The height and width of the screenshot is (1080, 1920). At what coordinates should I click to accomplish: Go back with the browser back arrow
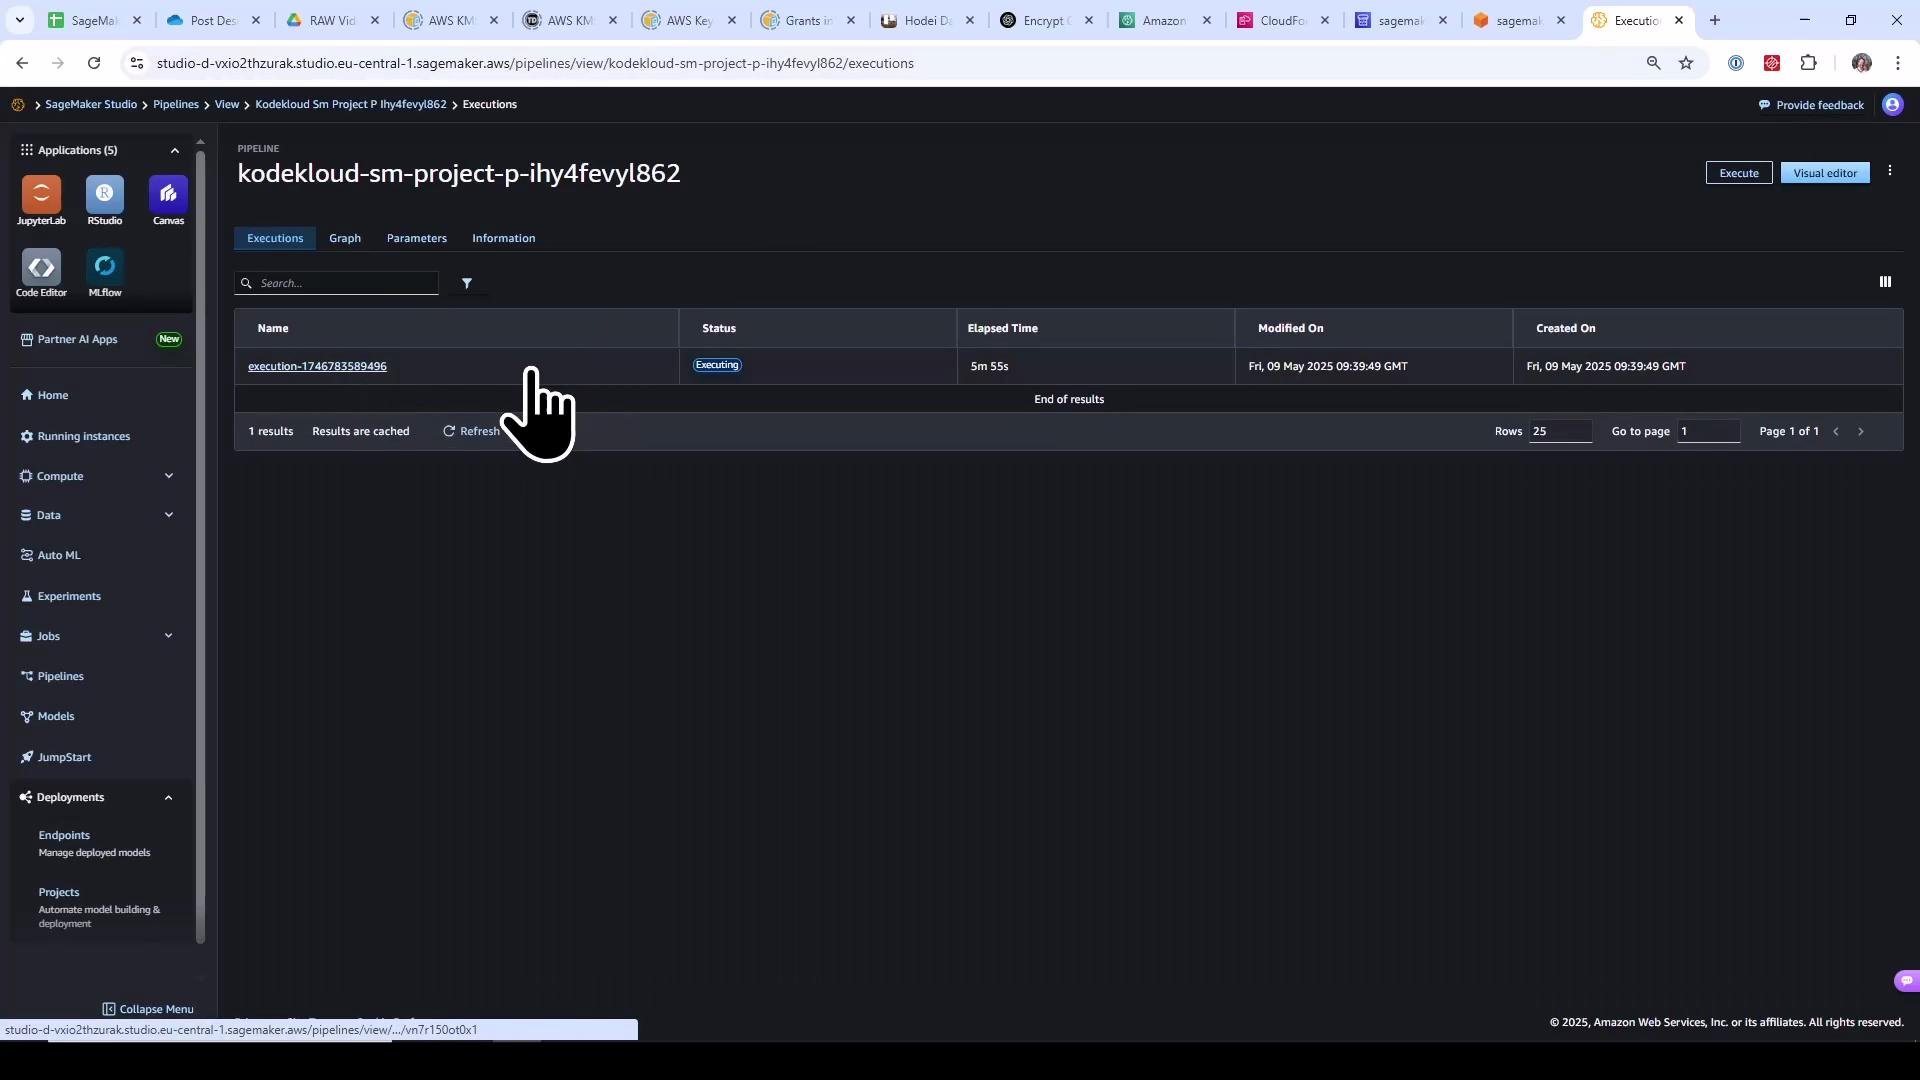tap(22, 63)
